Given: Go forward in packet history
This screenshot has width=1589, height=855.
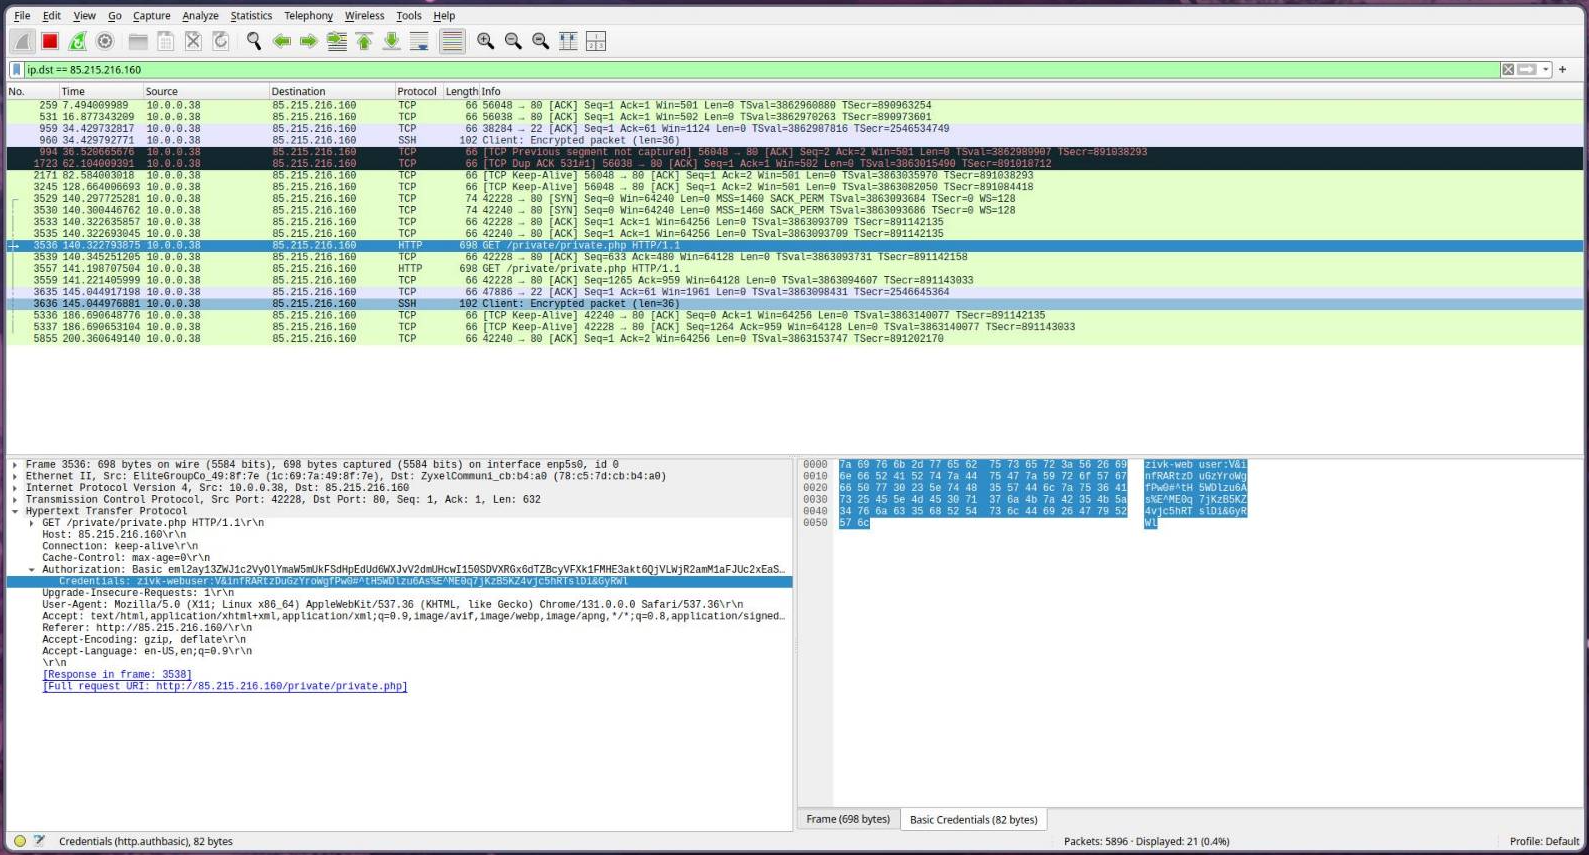Looking at the screenshot, I should pos(309,41).
